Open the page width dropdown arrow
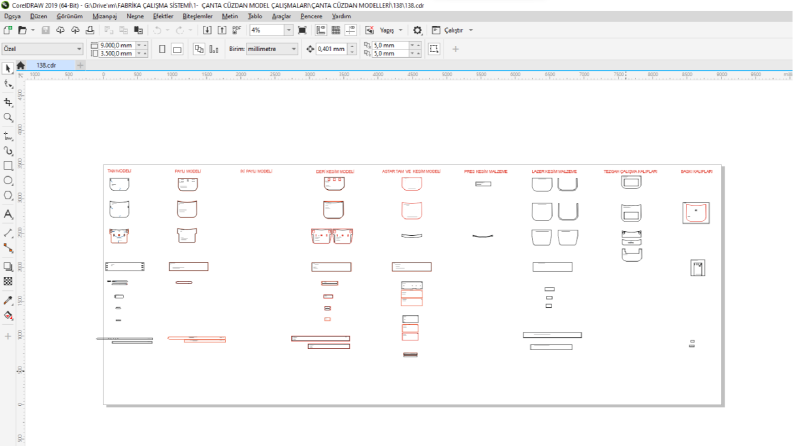The image size is (793, 446). 139,45
